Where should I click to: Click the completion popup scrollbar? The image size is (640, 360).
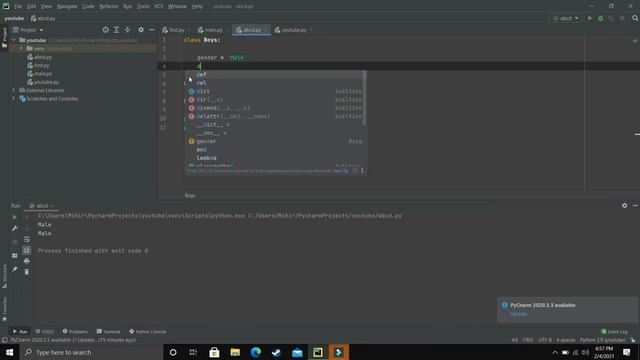(x=364, y=98)
